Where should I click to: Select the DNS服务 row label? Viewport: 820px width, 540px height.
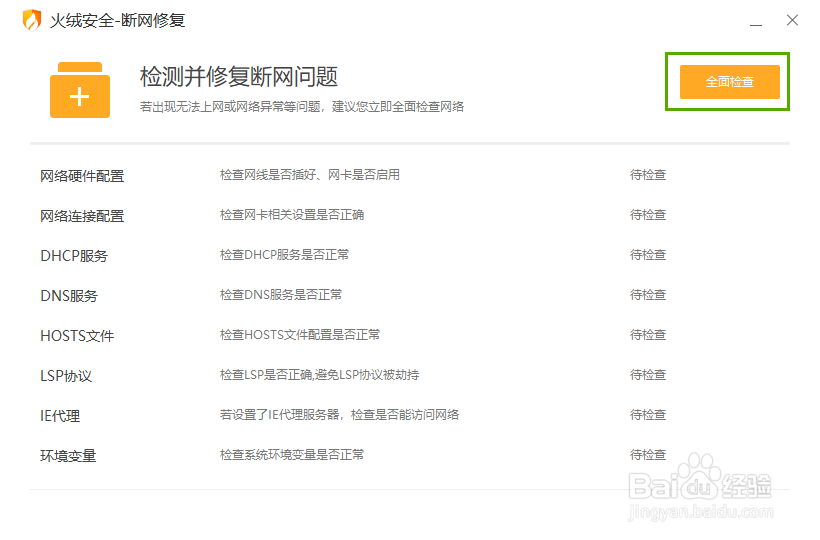pos(69,296)
